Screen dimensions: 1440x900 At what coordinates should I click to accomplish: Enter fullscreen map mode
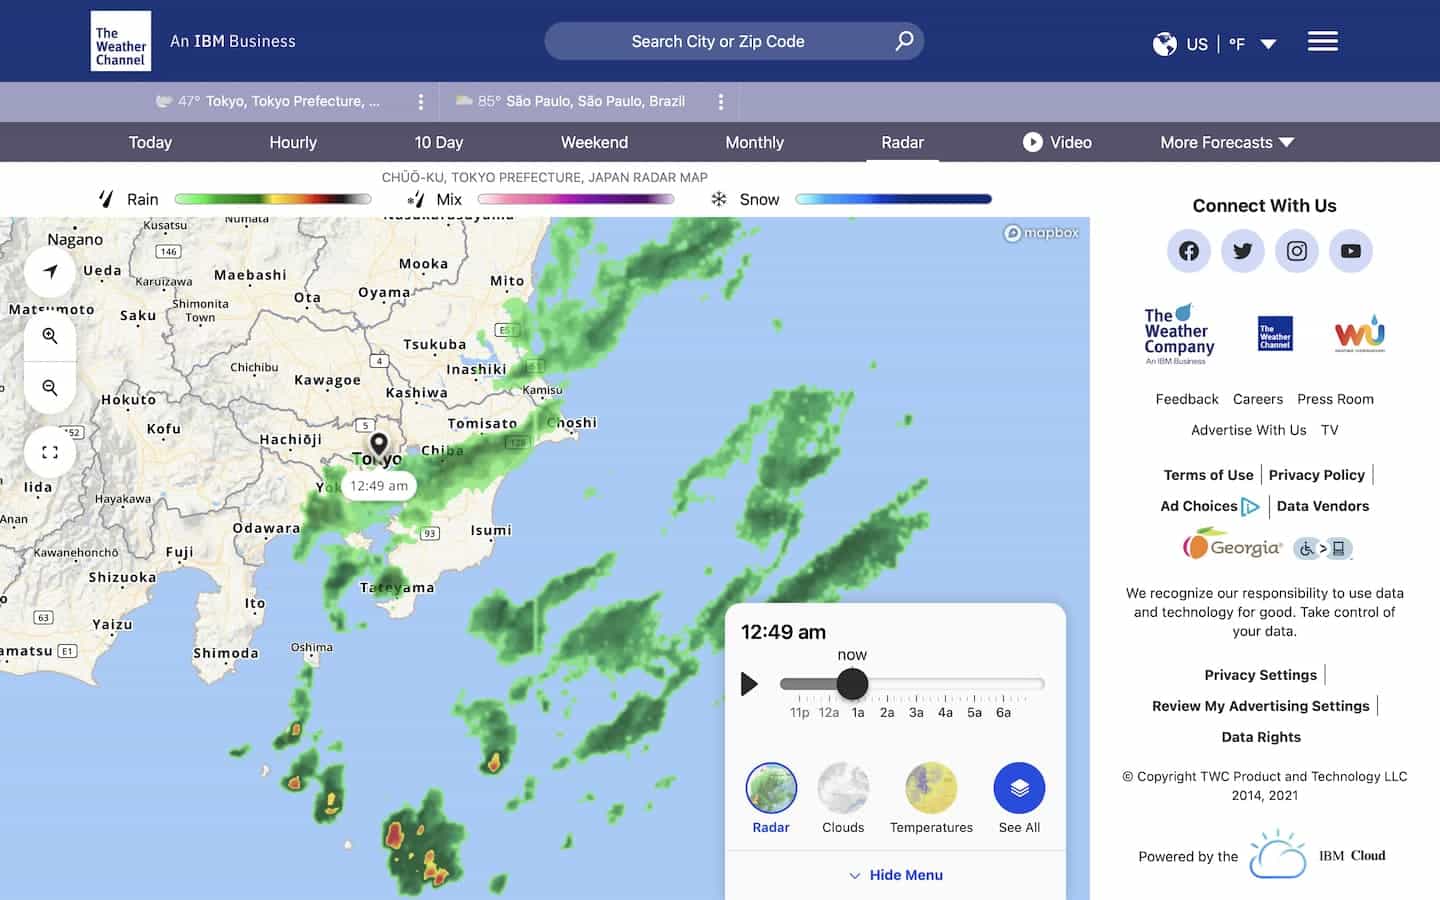click(x=50, y=452)
